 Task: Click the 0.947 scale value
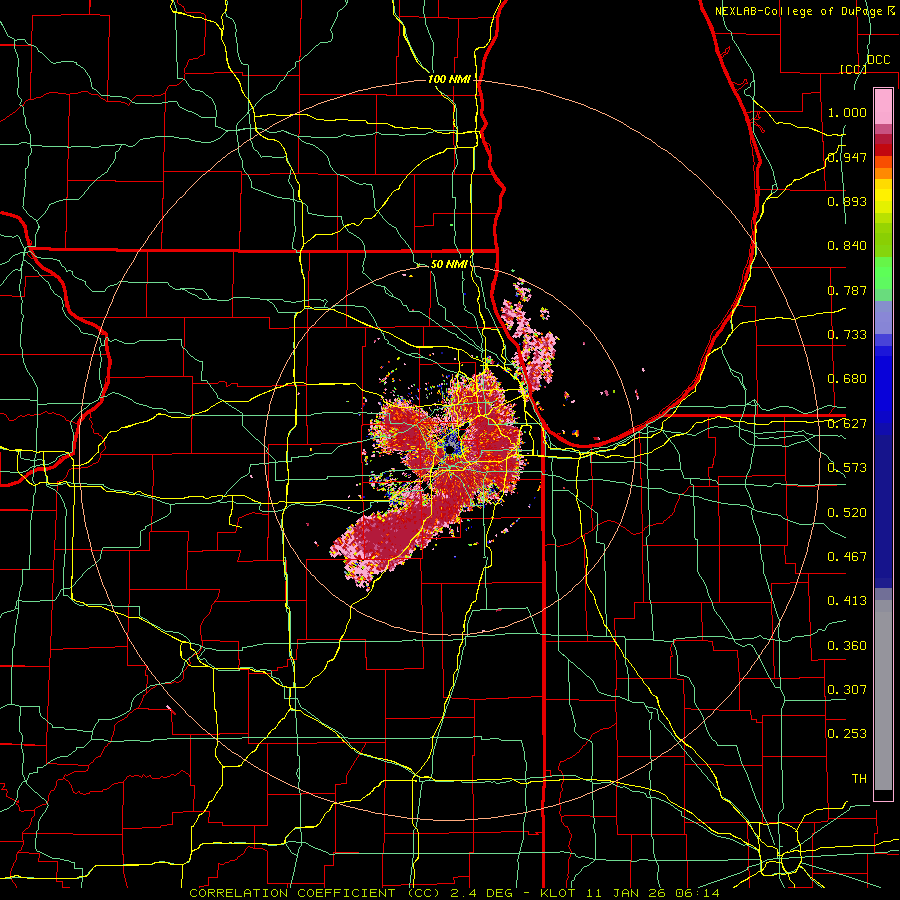[x=847, y=157]
